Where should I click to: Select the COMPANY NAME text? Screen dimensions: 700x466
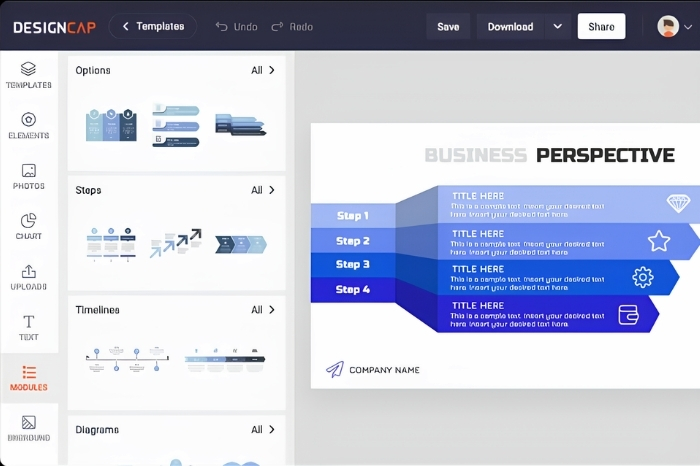384,370
